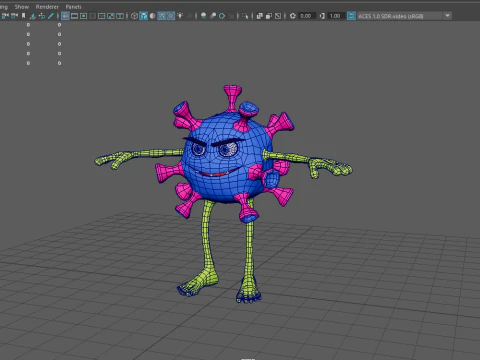
Task: Click the view transform dropdown arrow
Action: click(x=447, y=16)
